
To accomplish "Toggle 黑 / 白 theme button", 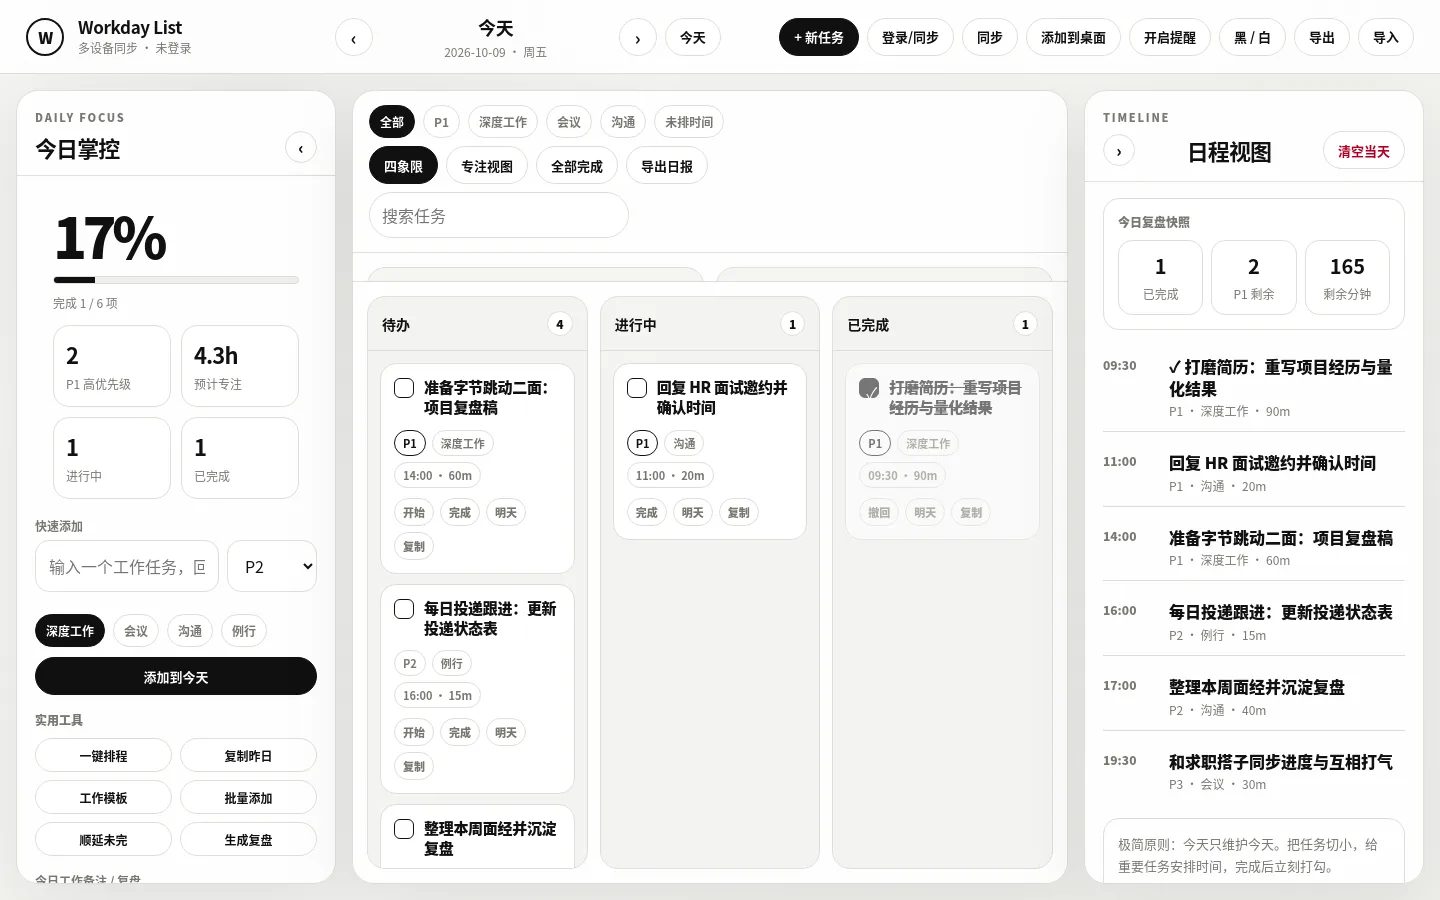I will 1252,38.
